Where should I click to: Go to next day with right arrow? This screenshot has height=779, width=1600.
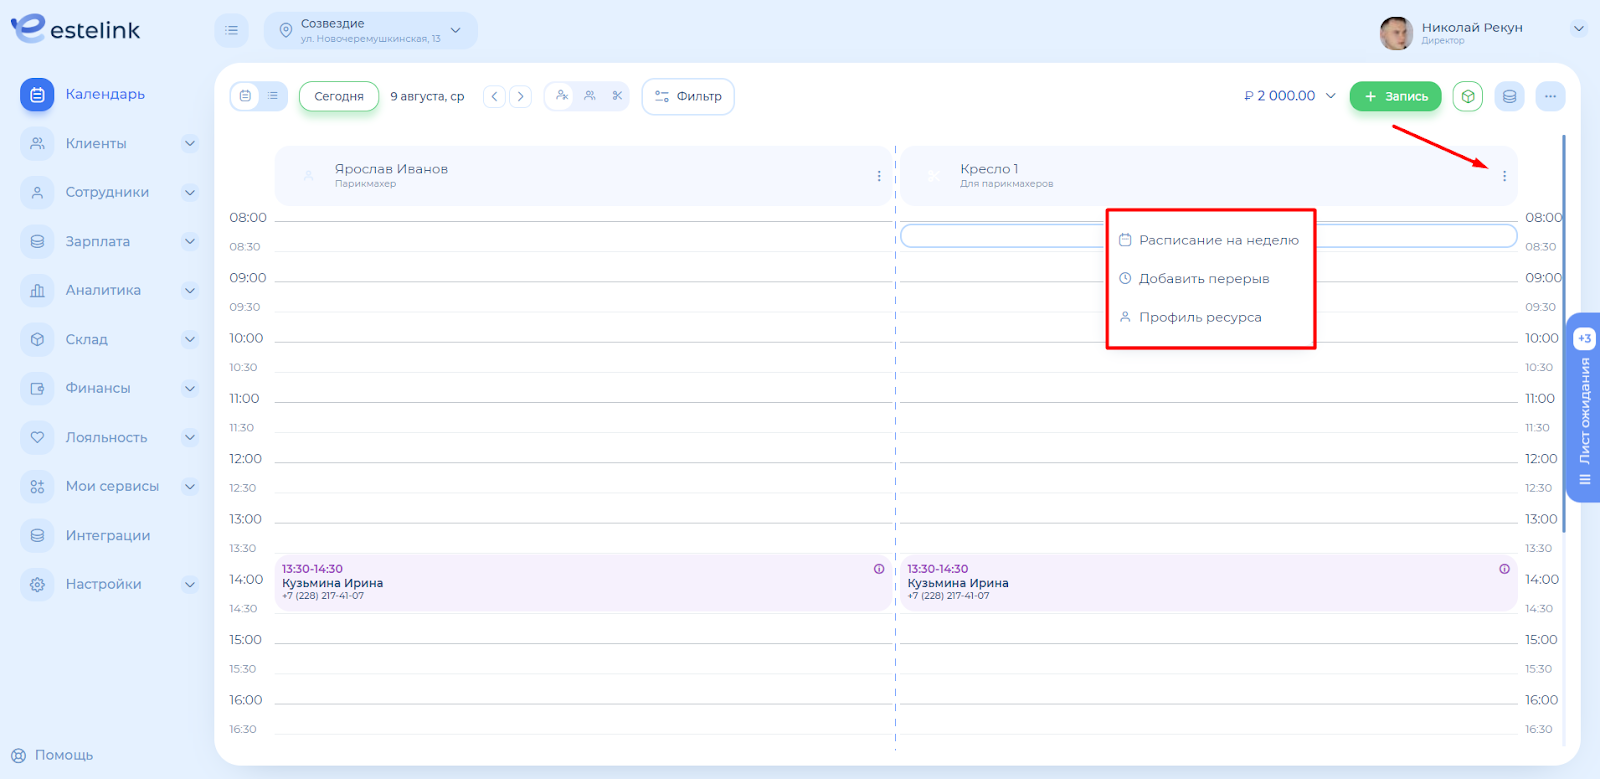pos(520,96)
